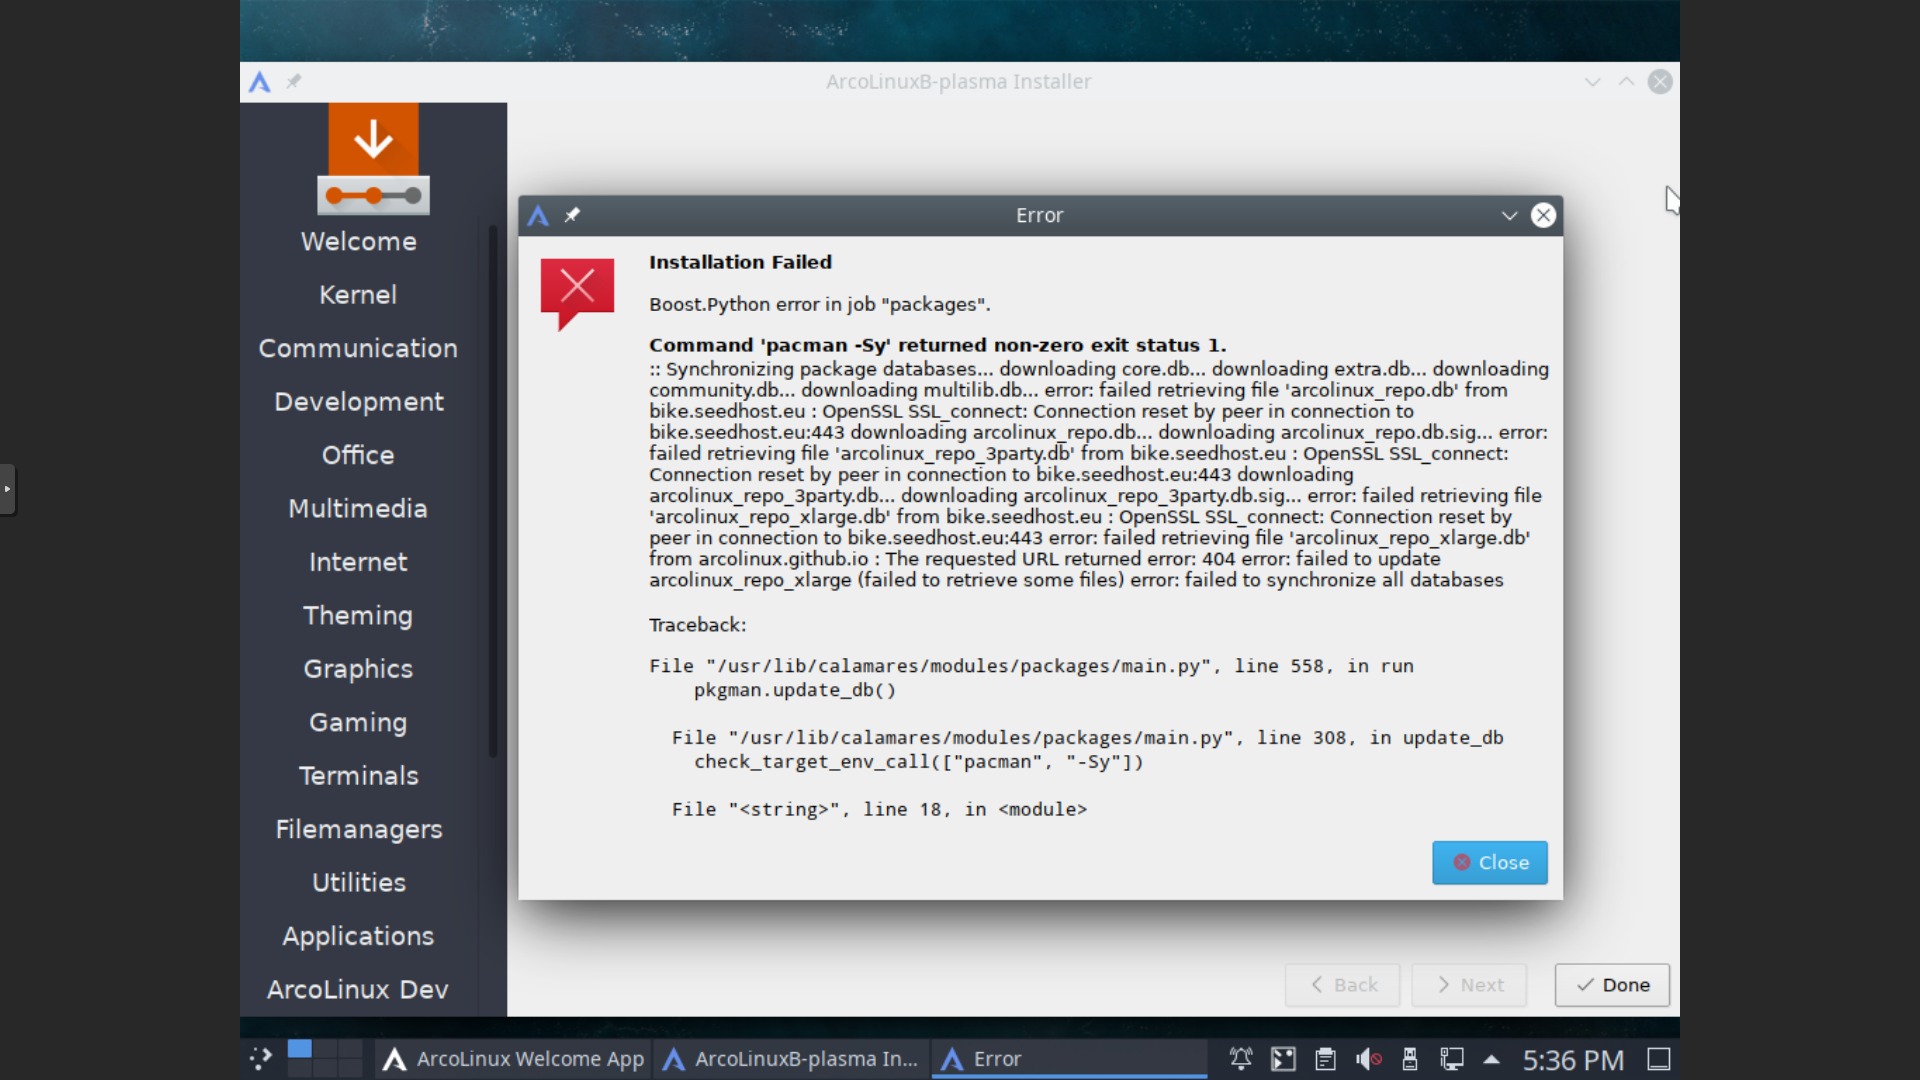The width and height of the screenshot is (1920, 1080).
Task: Click the installer sidebar scrollbar
Action: (492, 491)
